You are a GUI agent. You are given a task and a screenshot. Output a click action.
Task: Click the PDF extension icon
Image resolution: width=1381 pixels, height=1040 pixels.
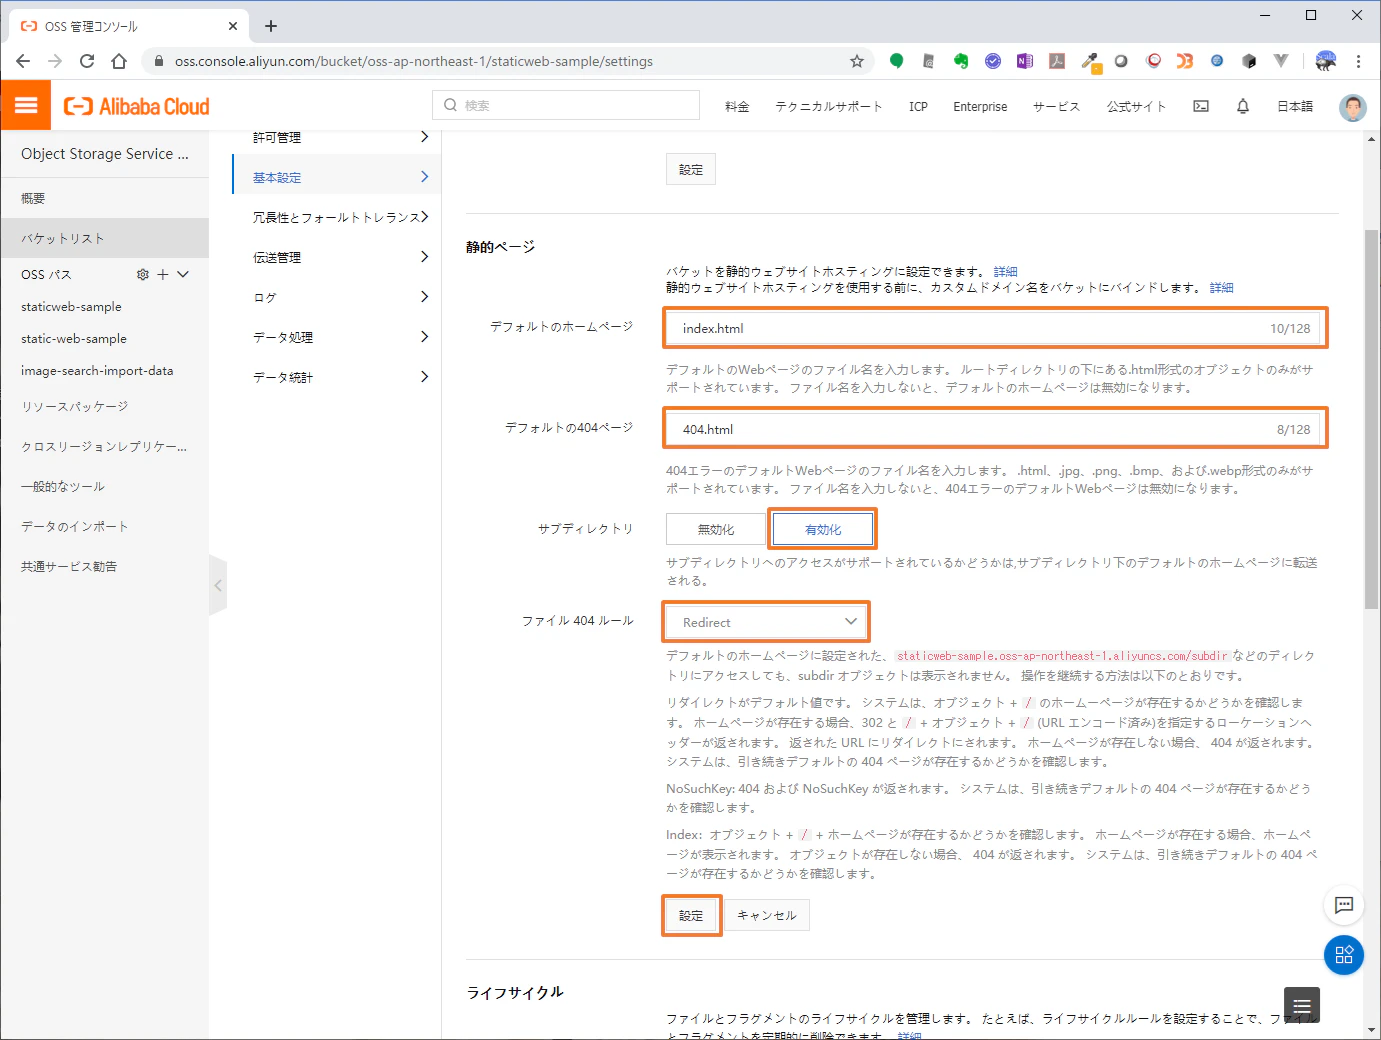click(x=1057, y=61)
